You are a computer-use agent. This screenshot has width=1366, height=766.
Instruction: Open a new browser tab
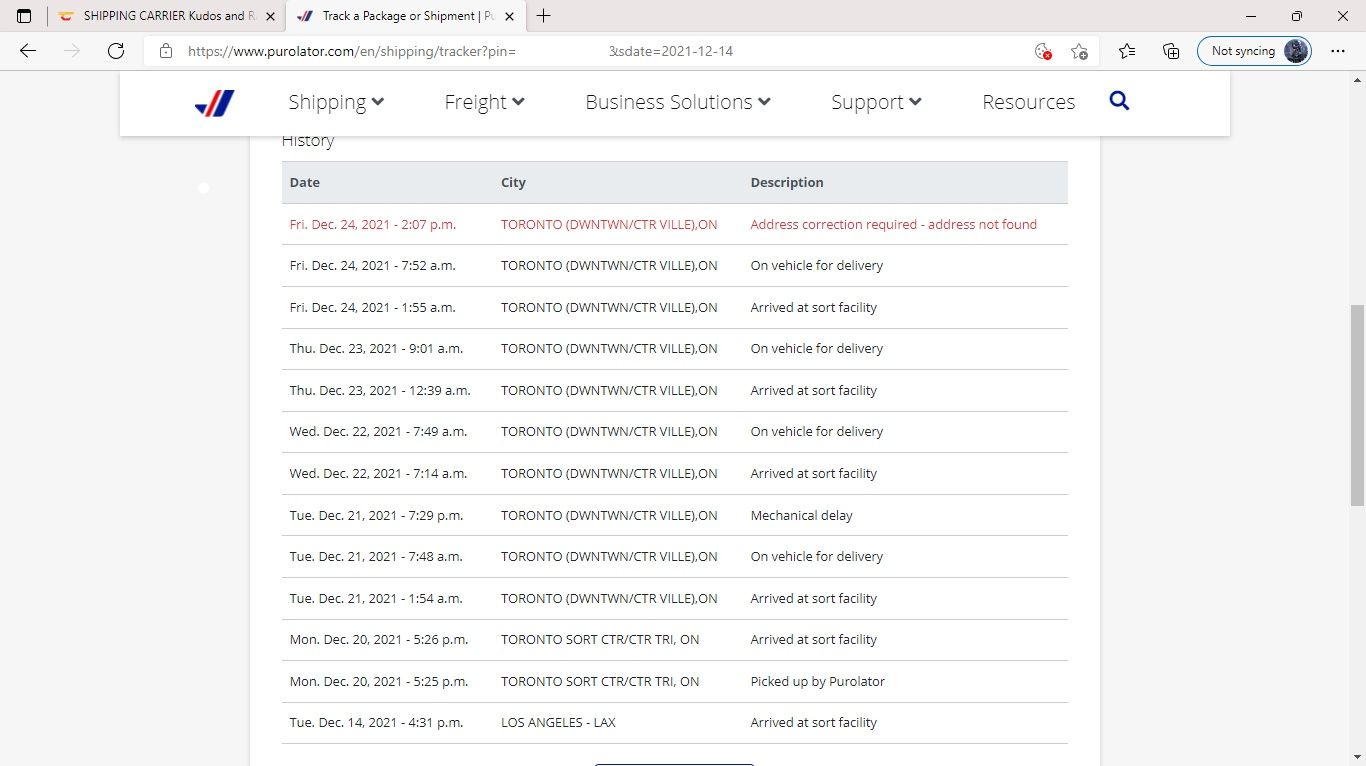(543, 16)
